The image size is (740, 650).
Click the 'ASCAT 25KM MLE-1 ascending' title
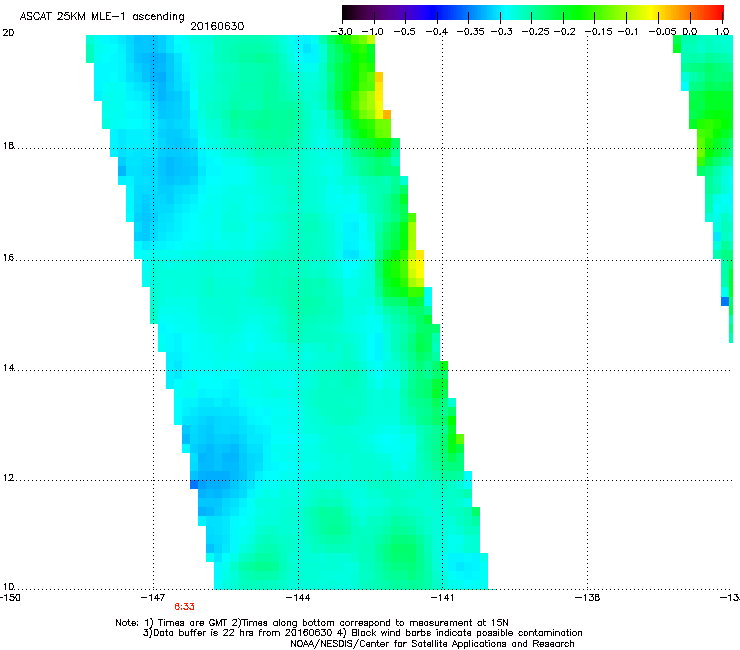[102, 17]
